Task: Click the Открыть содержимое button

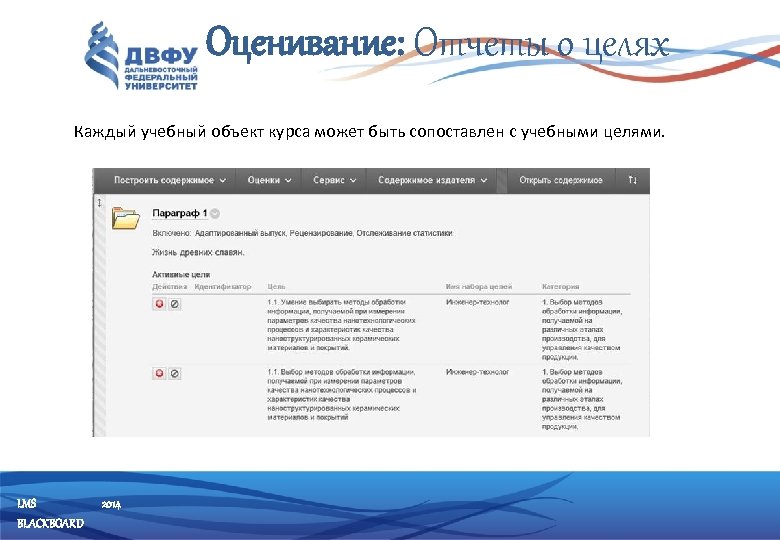Action: 561,180
